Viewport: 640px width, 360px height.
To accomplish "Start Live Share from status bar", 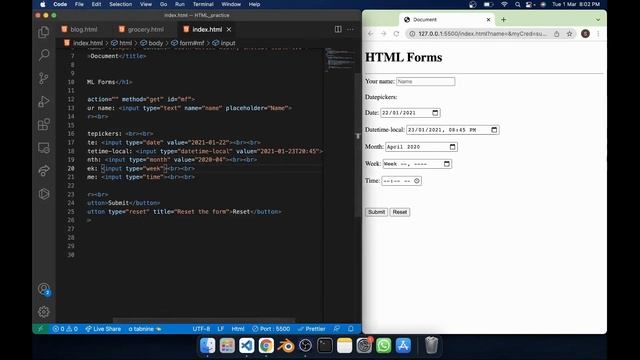I will click(x=103, y=329).
